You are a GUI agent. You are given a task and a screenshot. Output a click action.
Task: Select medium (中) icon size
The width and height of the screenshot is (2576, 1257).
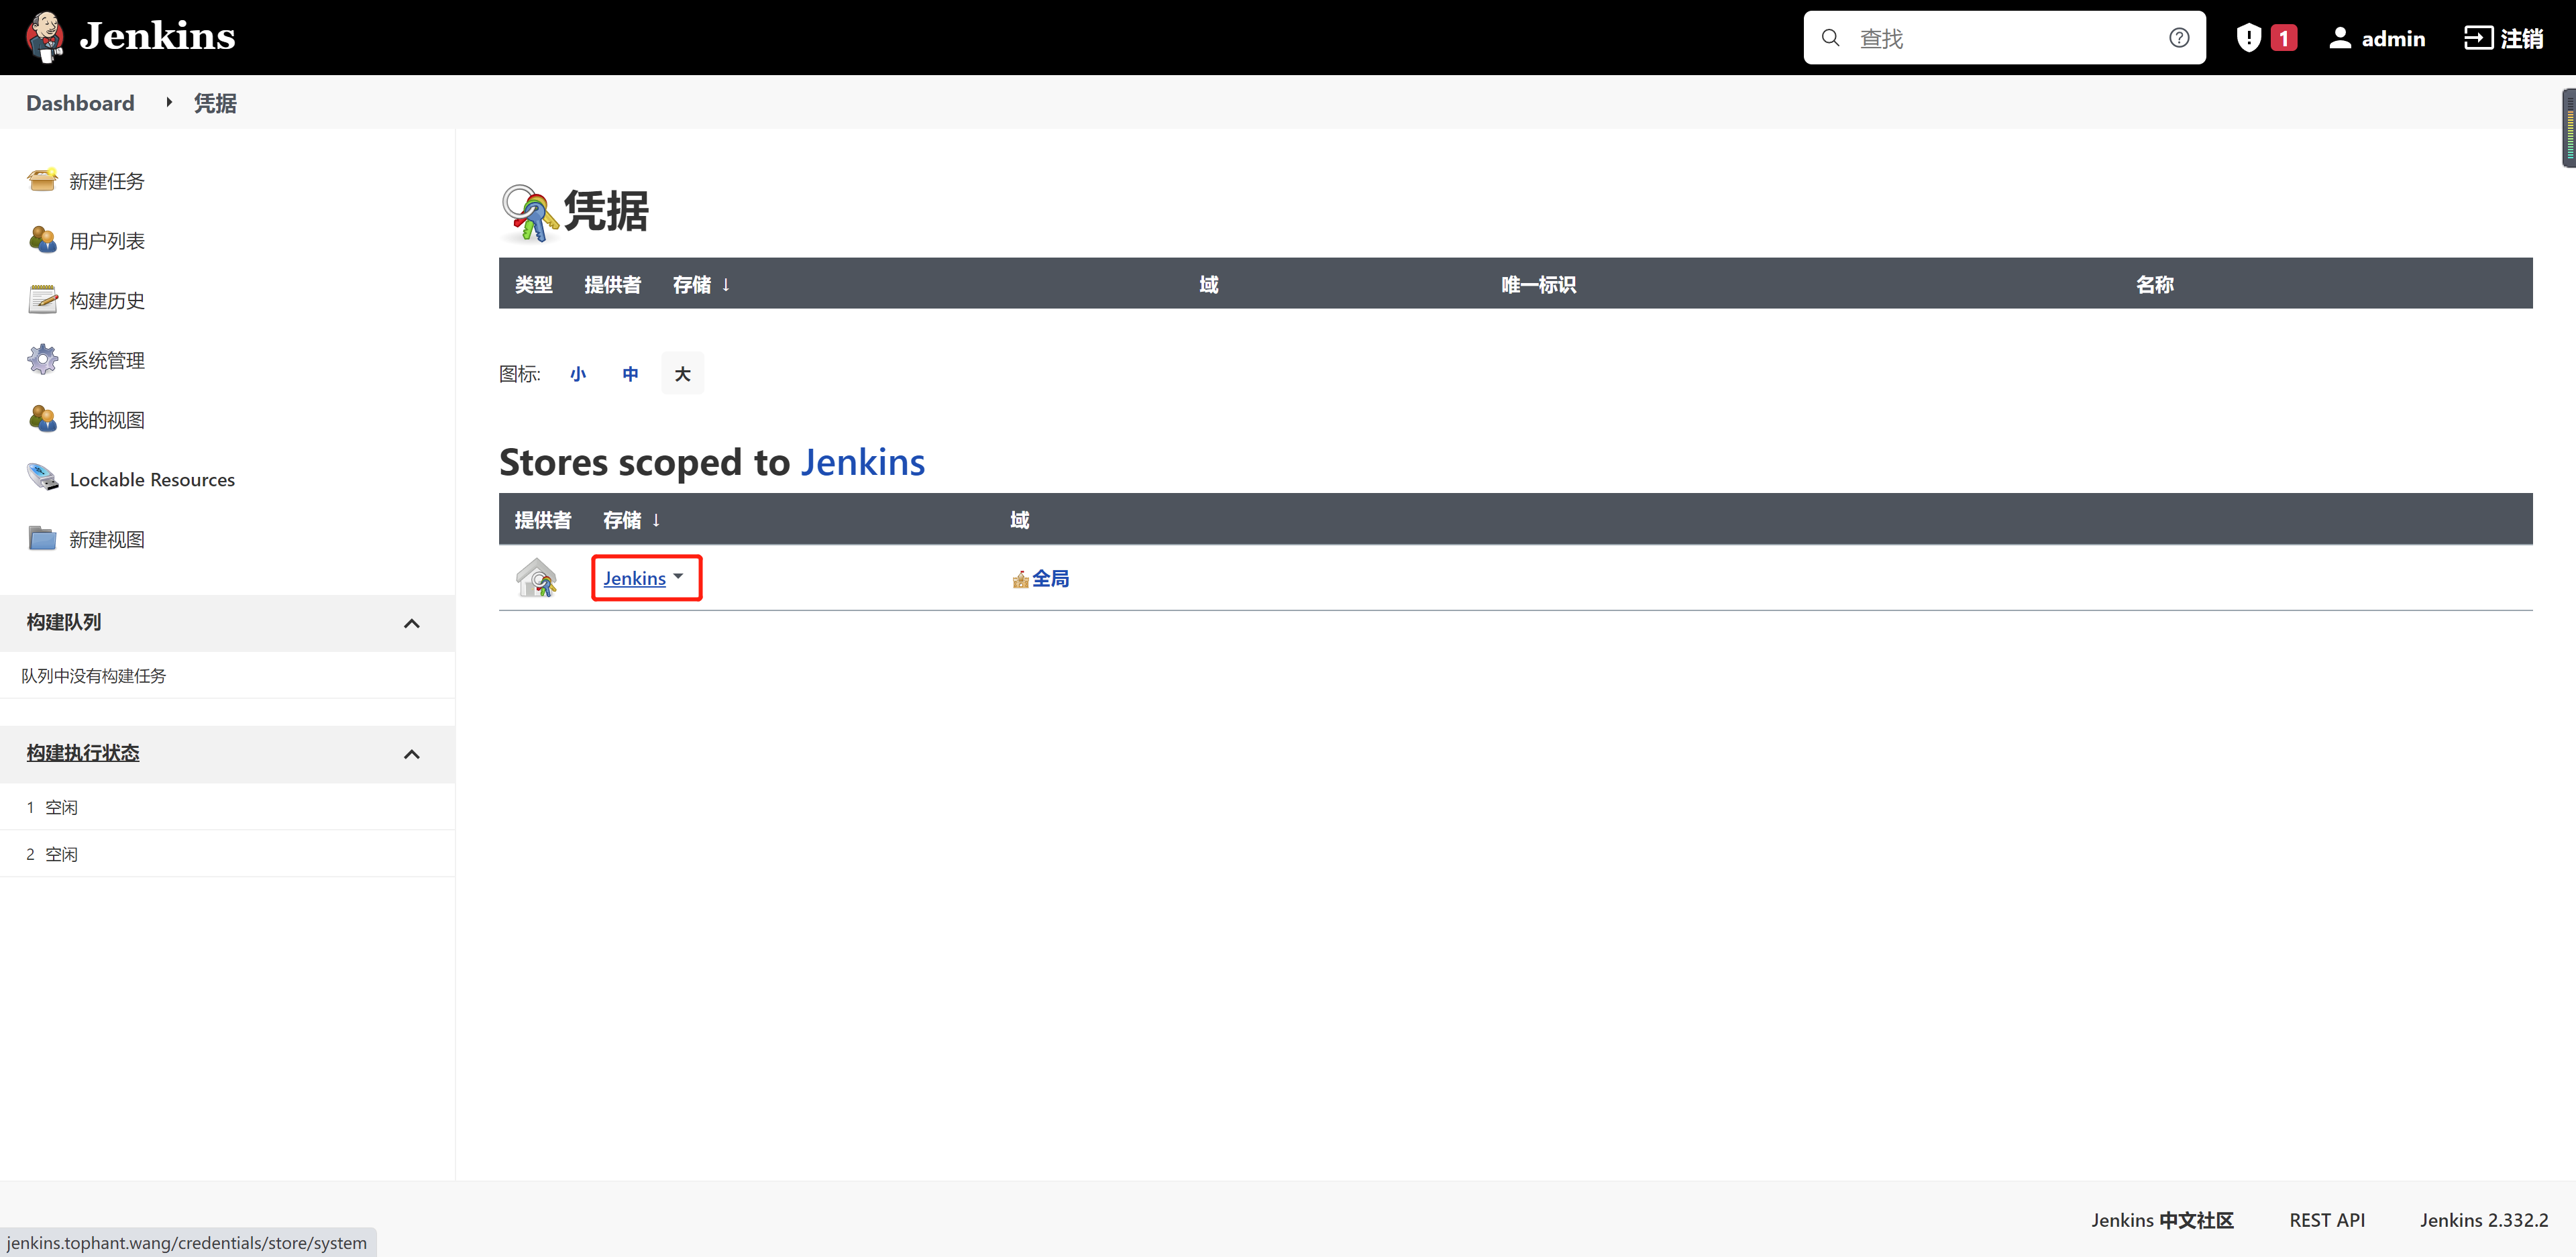point(630,374)
